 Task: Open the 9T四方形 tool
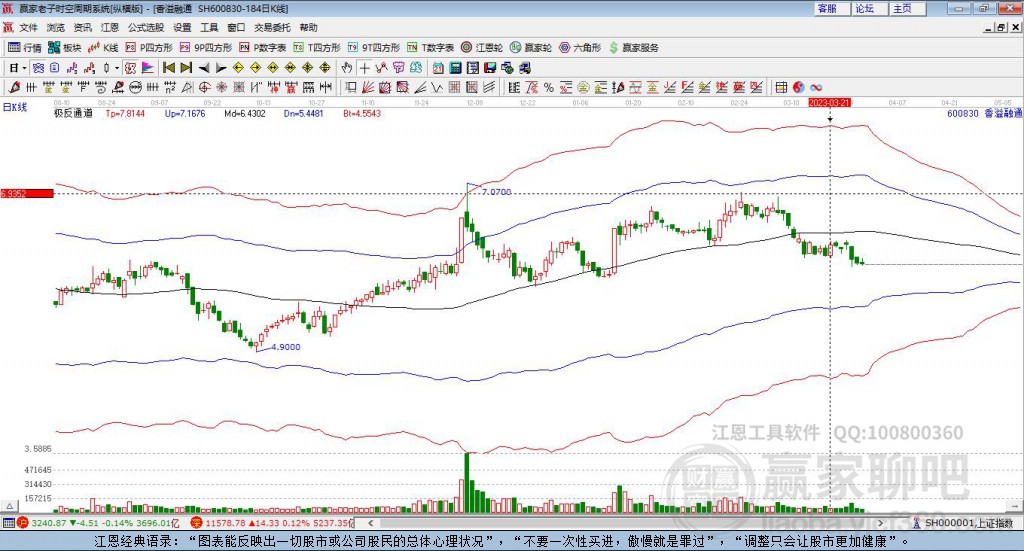tap(373, 48)
